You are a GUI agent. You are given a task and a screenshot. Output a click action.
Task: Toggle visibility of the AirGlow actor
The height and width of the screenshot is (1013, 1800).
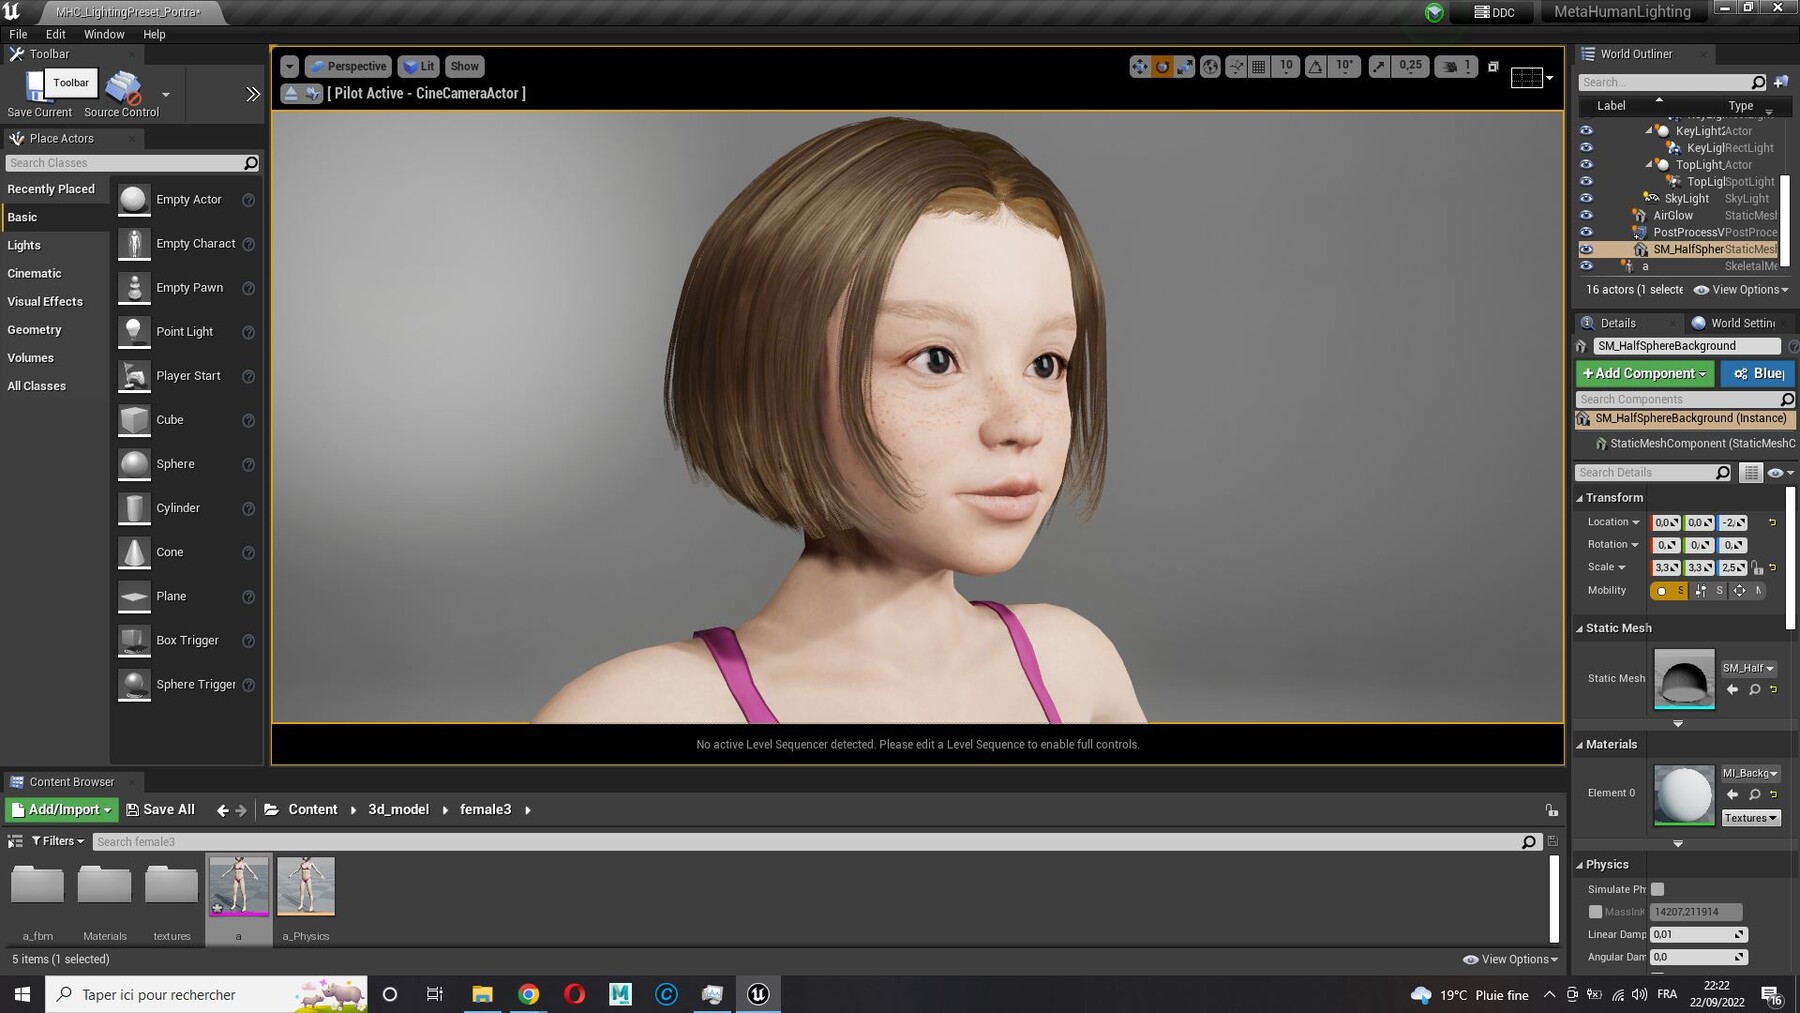coord(1587,215)
